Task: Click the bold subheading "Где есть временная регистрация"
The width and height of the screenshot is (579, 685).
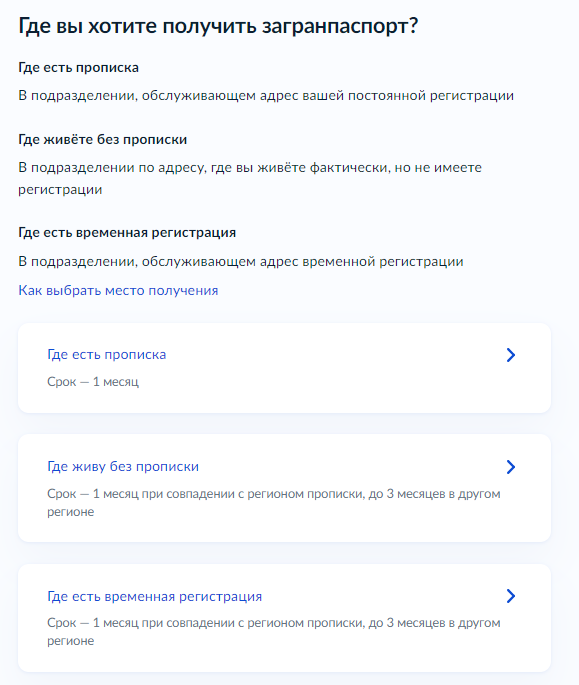Action: (x=127, y=233)
